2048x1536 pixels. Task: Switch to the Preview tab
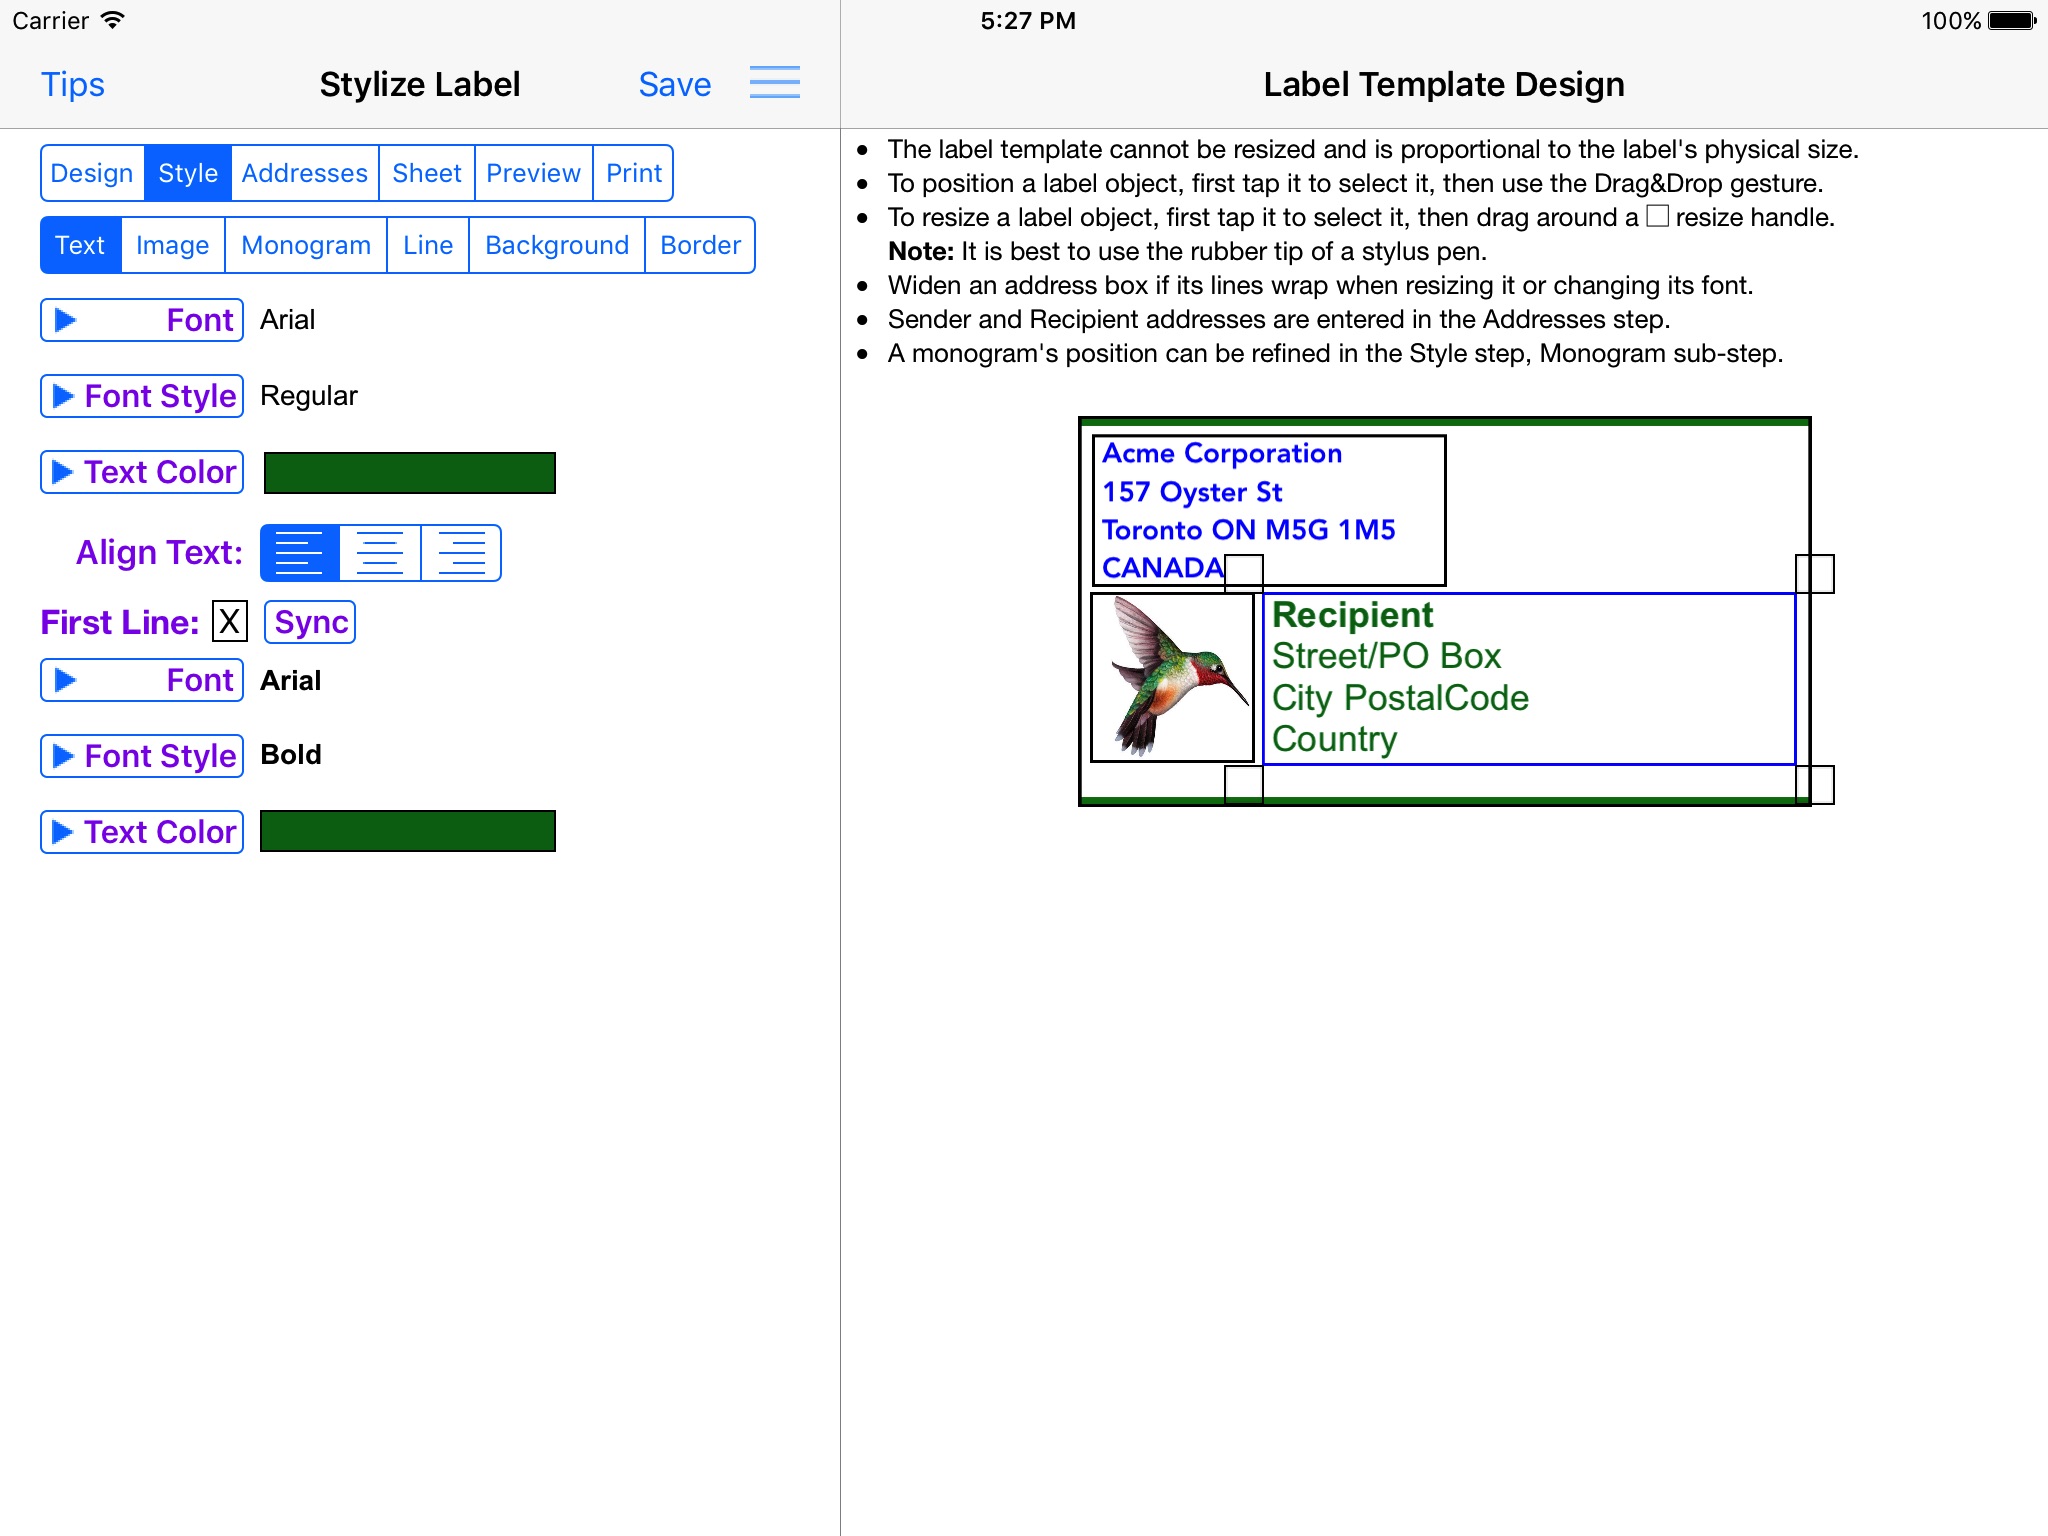(x=532, y=173)
